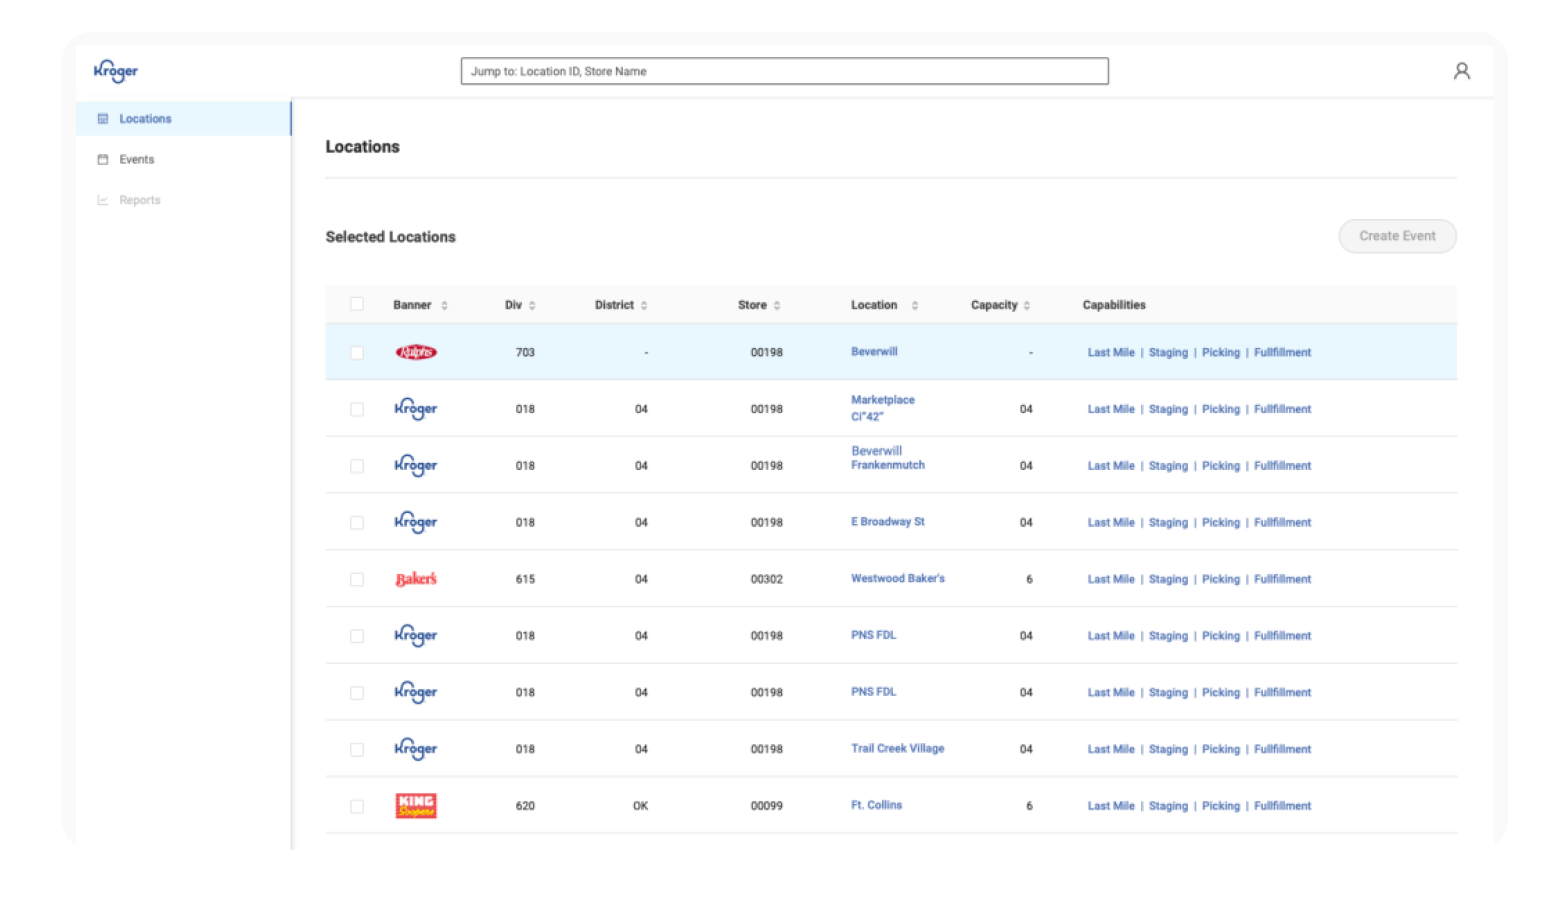Click the Reports chart icon in sidebar
Screen dimensions: 1568x922
coord(102,201)
